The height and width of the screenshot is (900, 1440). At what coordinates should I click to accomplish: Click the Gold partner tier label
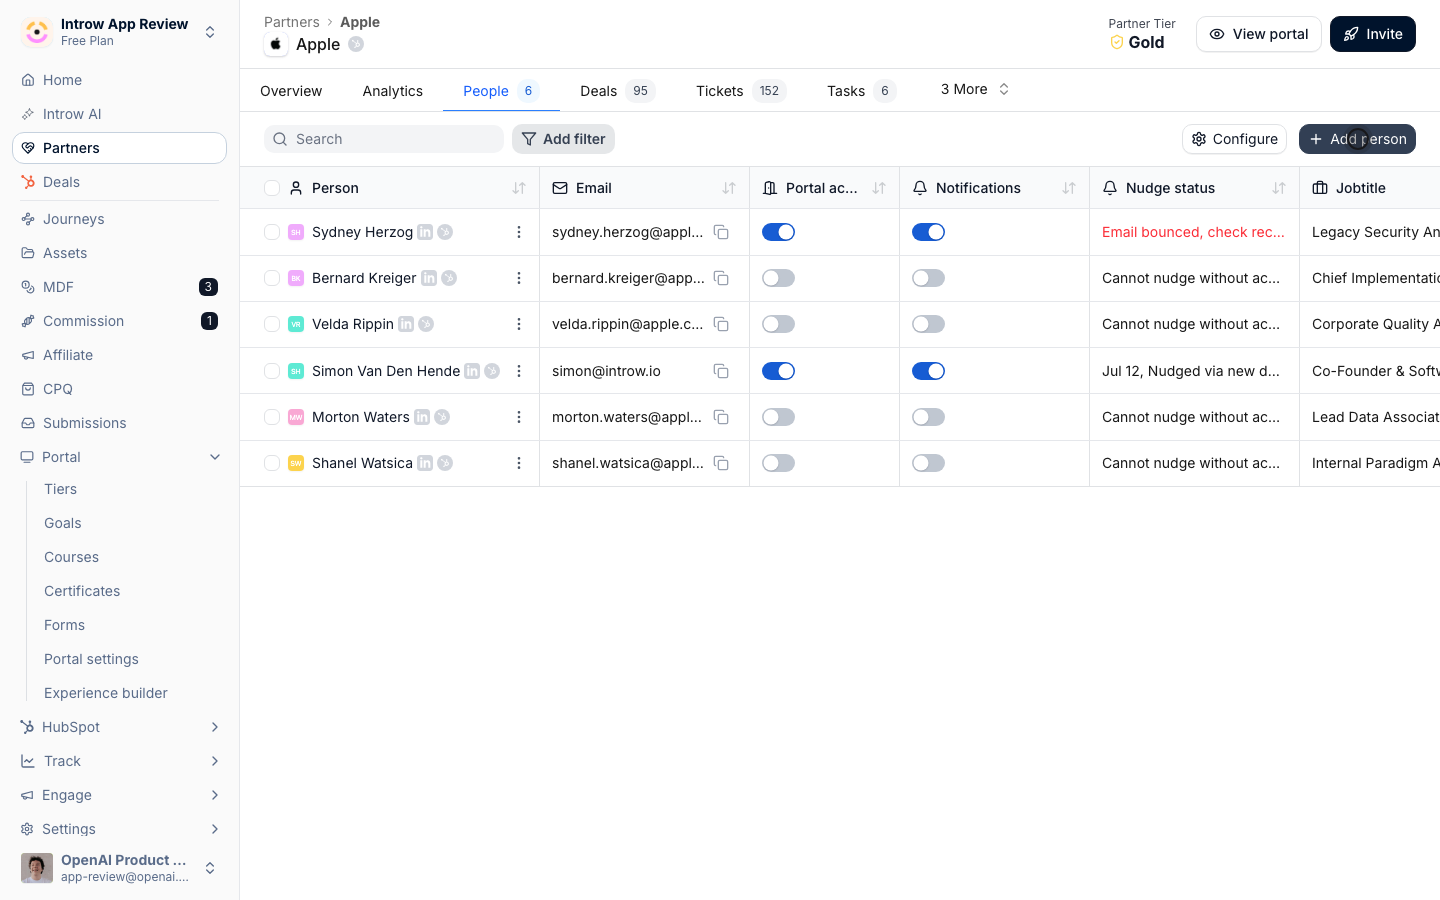(1146, 42)
